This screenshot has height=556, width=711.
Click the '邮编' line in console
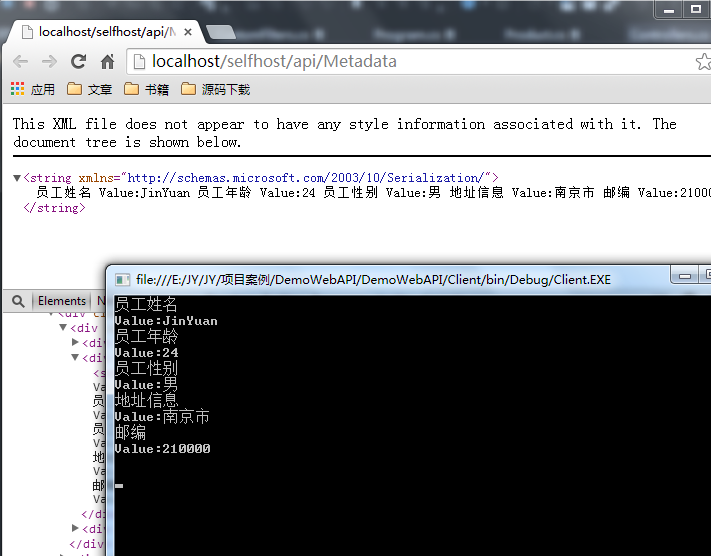tap(130, 433)
